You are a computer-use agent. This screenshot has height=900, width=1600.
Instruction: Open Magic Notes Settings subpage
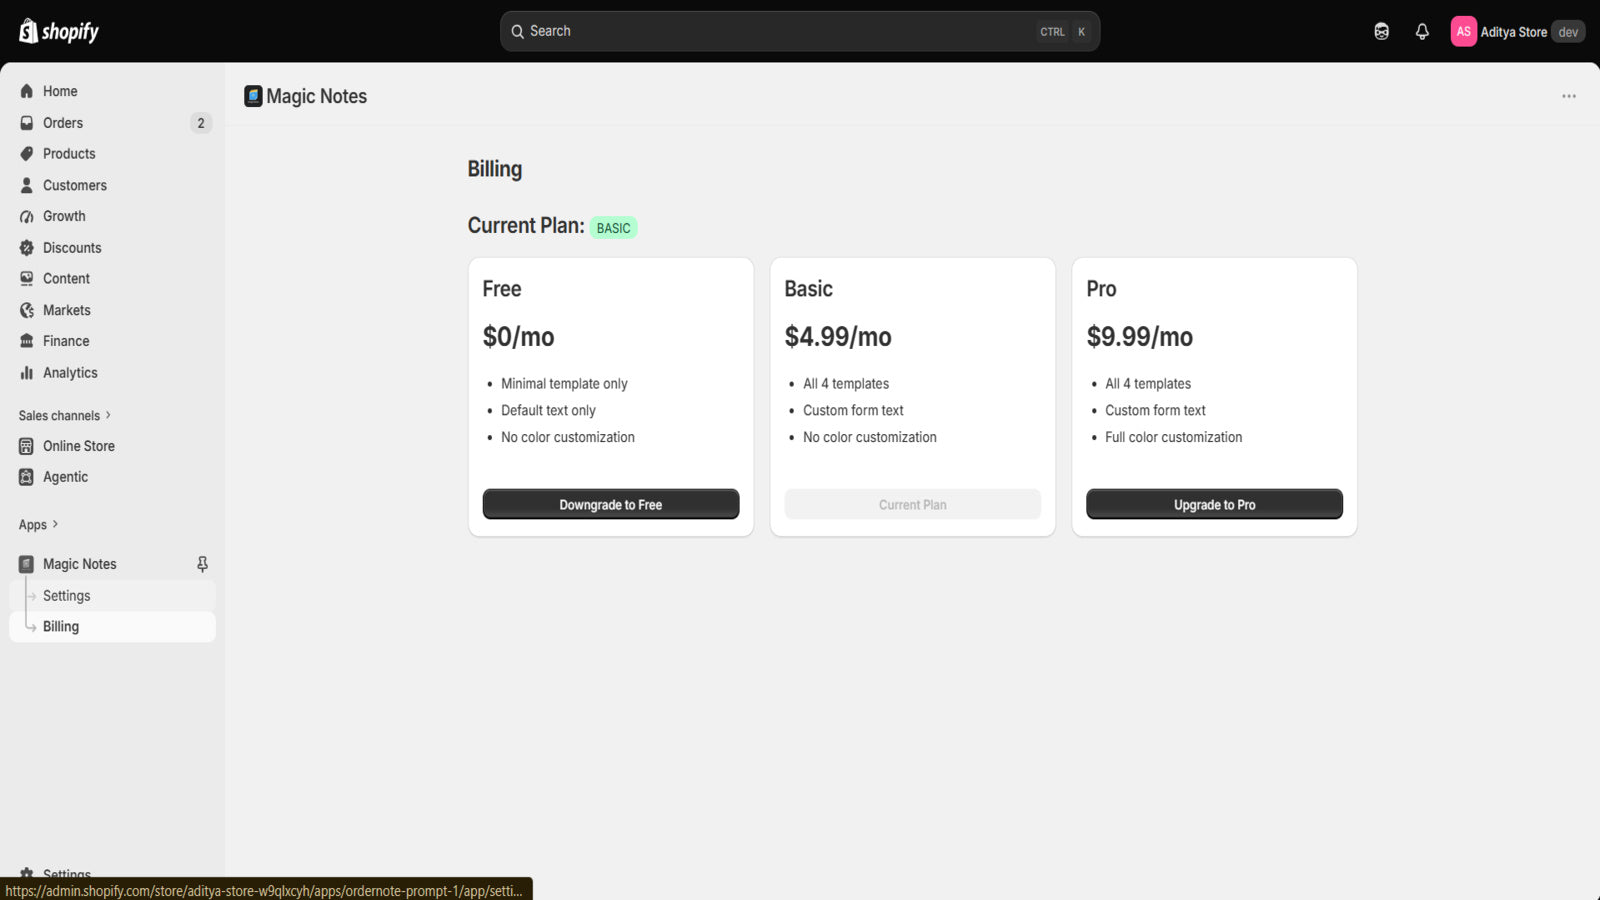[x=112, y=596]
